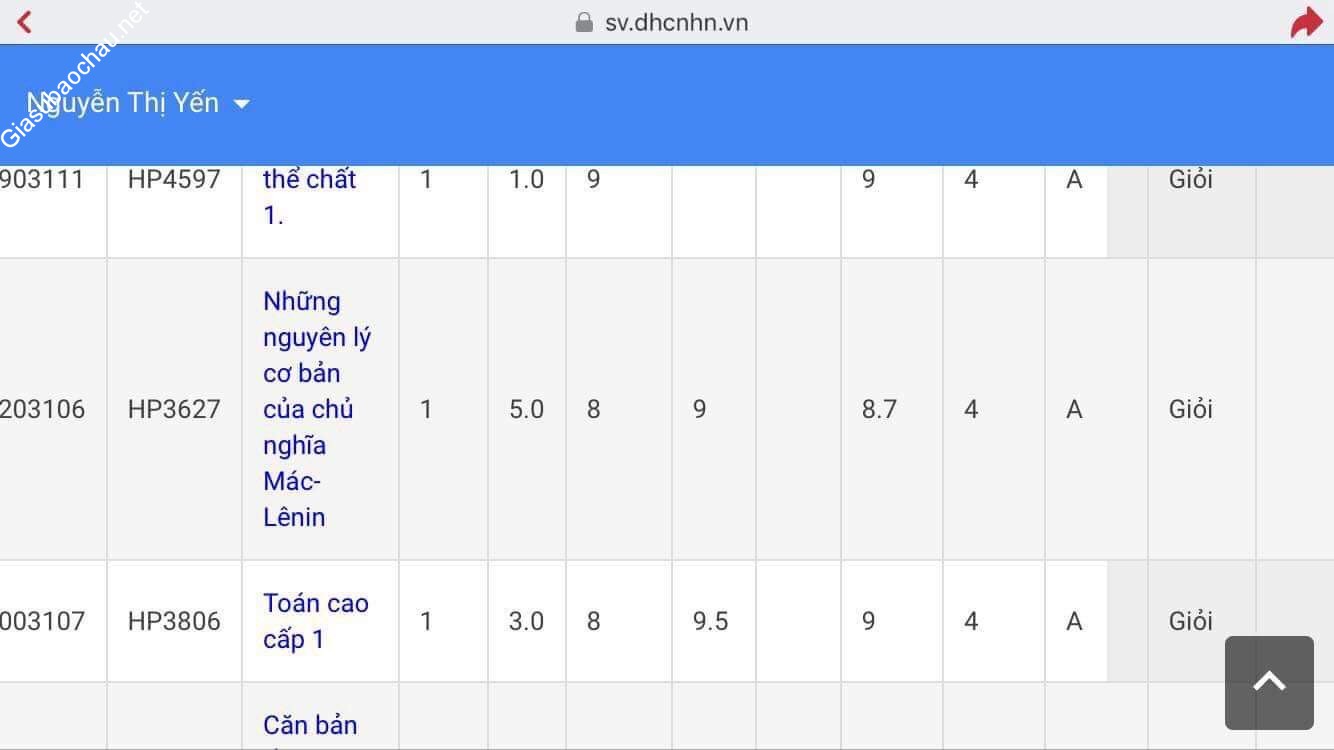
Task: Click class ID 903111
Action: pyautogui.click(x=43, y=180)
